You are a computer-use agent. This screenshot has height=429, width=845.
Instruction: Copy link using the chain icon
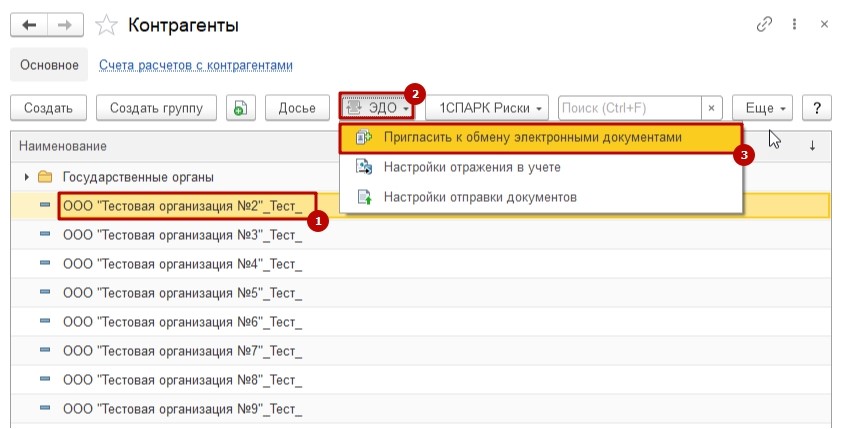(x=765, y=24)
